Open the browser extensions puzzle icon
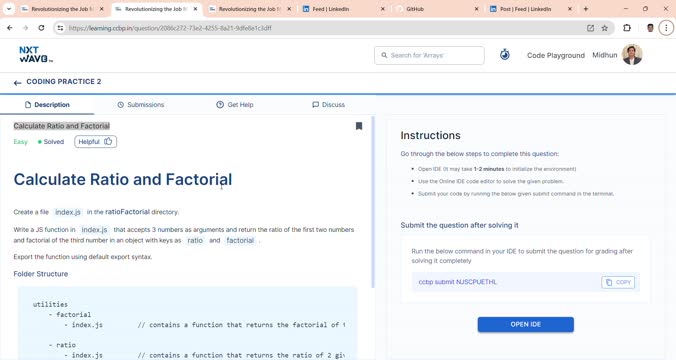Screen dimensions: 676x360 627,28
